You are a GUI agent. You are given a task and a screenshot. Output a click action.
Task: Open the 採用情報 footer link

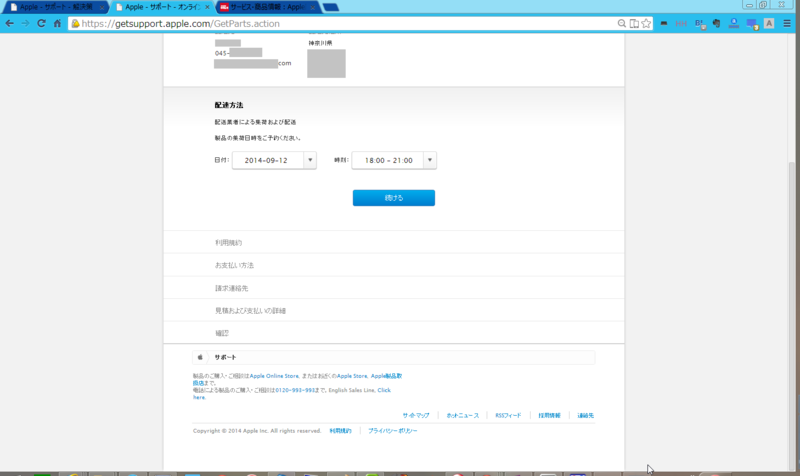pyautogui.click(x=549, y=415)
